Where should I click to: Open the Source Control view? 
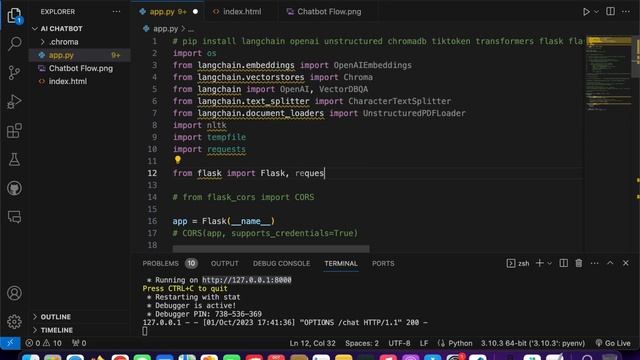pyautogui.click(x=14, y=73)
